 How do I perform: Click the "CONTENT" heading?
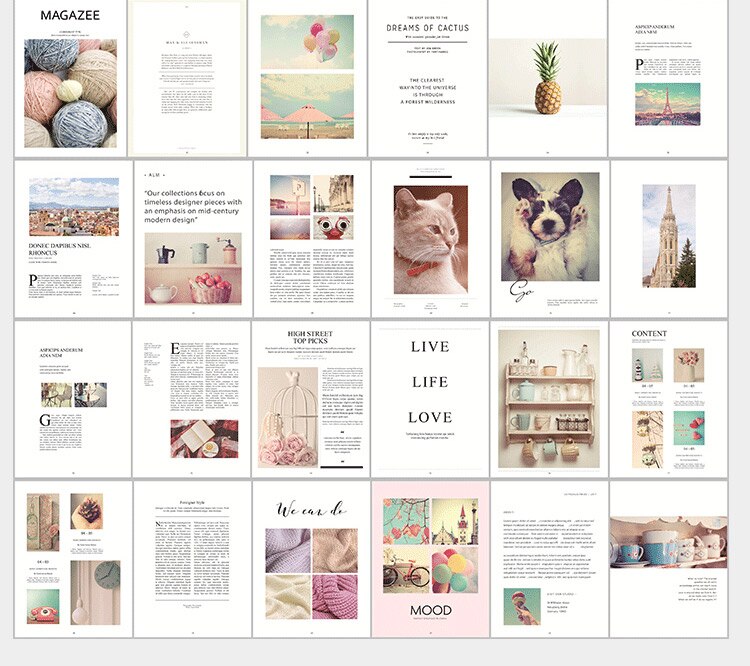[649, 333]
